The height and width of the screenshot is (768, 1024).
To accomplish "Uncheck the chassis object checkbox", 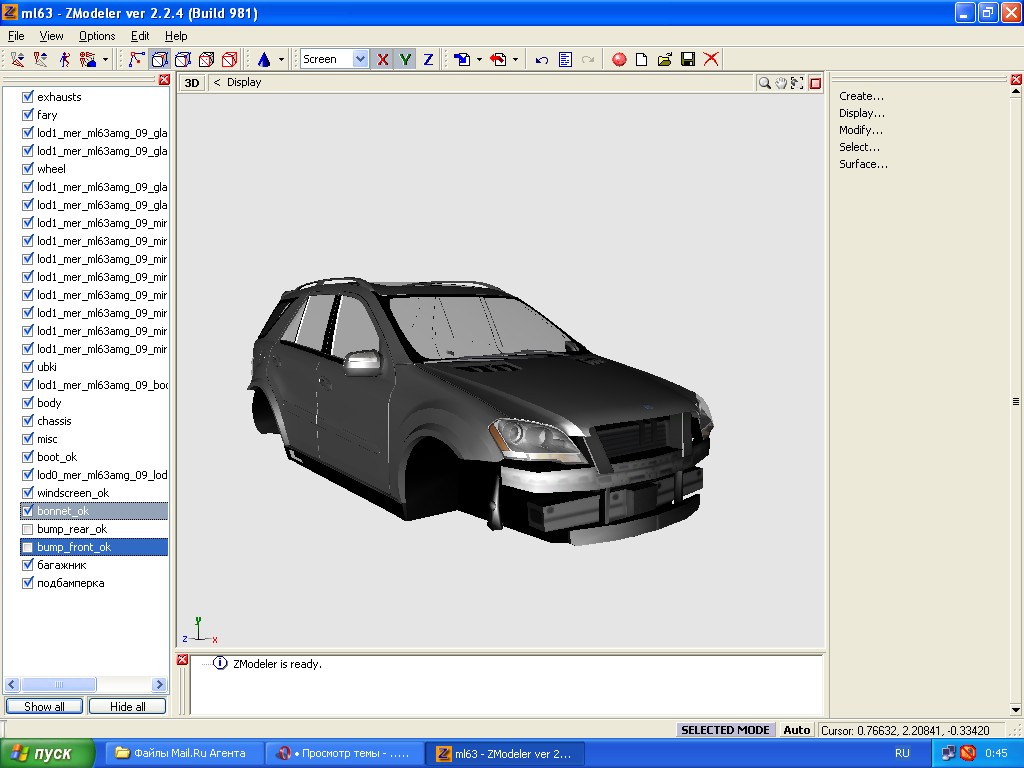I will click(x=27, y=421).
